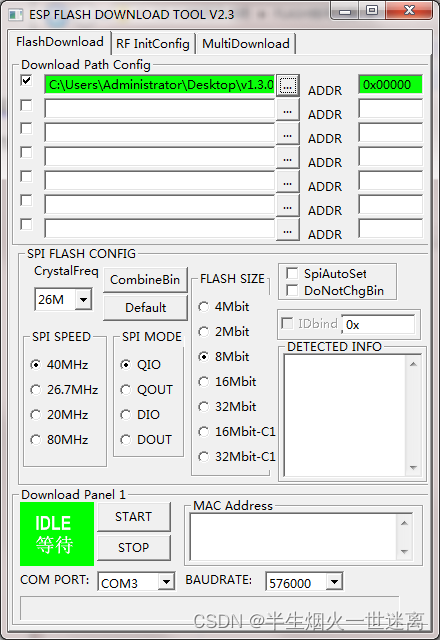Click DETECTED INFO scrollbar down arrow

tap(413, 467)
